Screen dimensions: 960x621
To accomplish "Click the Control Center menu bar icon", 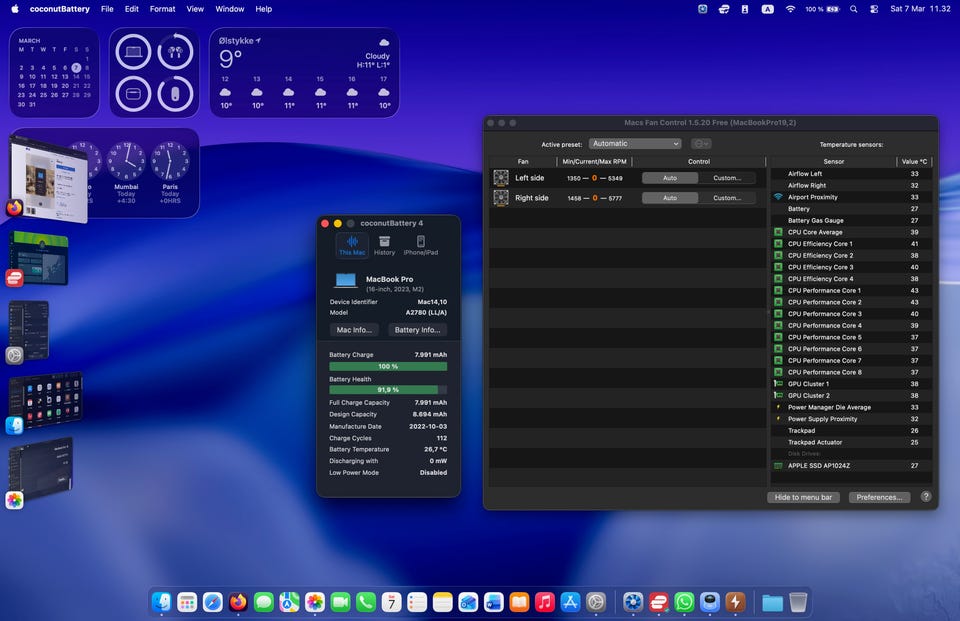I will point(874,9).
